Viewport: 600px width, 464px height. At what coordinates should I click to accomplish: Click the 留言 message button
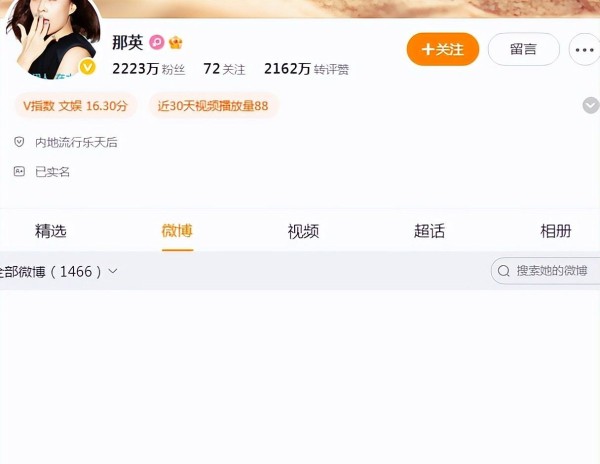(523, 49)
